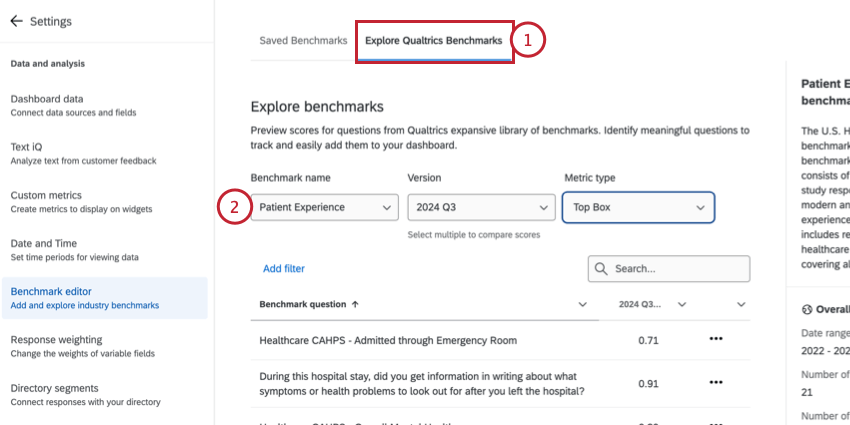The height and width of the screenshot is (425, 850).
Task: Select the Explore Qualtrics Benchmarks tab
Action: [x=433, y=41]
